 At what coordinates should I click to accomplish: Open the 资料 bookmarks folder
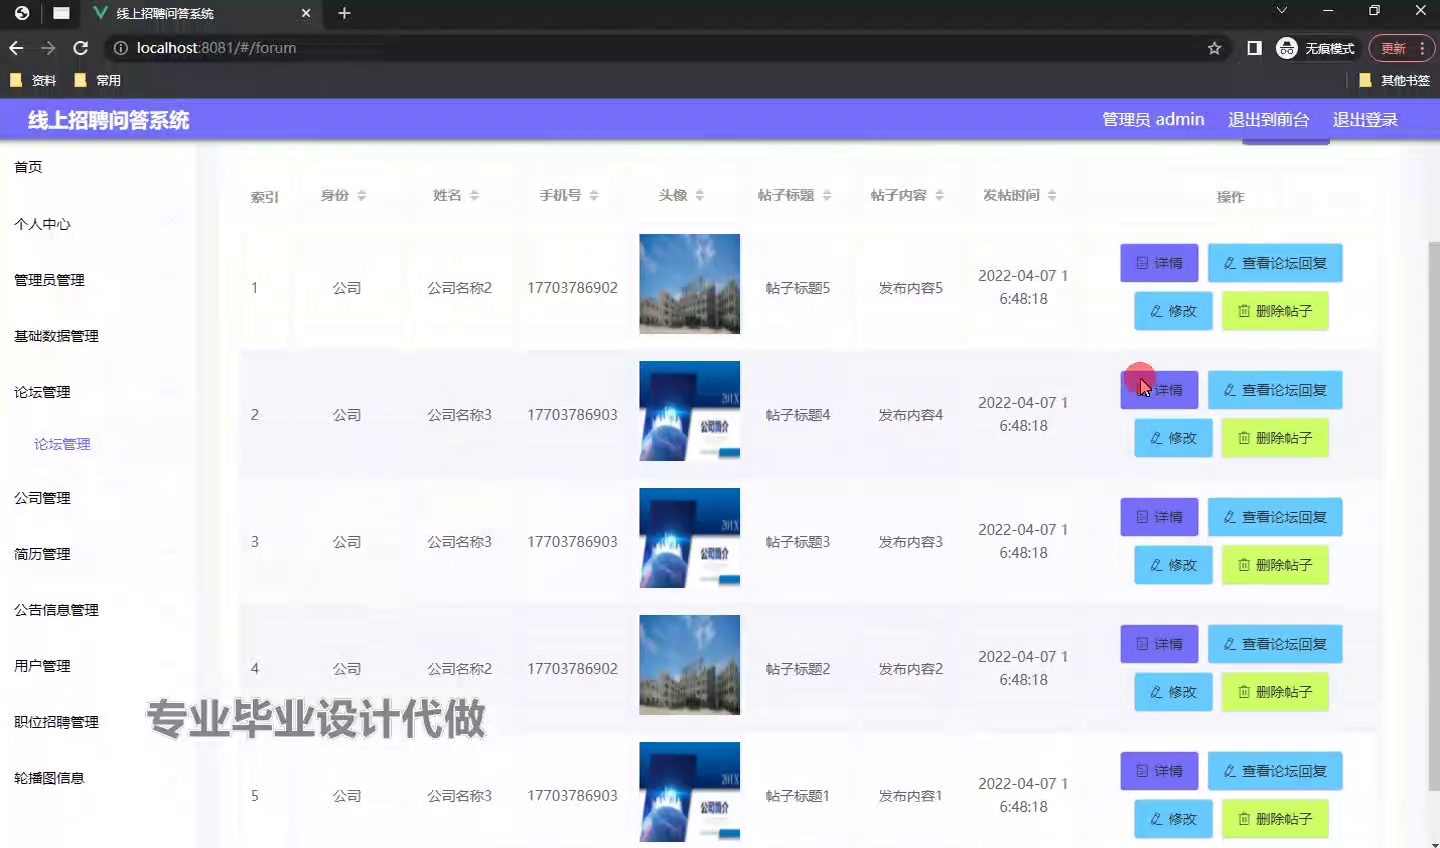click(x=33, y=80)
